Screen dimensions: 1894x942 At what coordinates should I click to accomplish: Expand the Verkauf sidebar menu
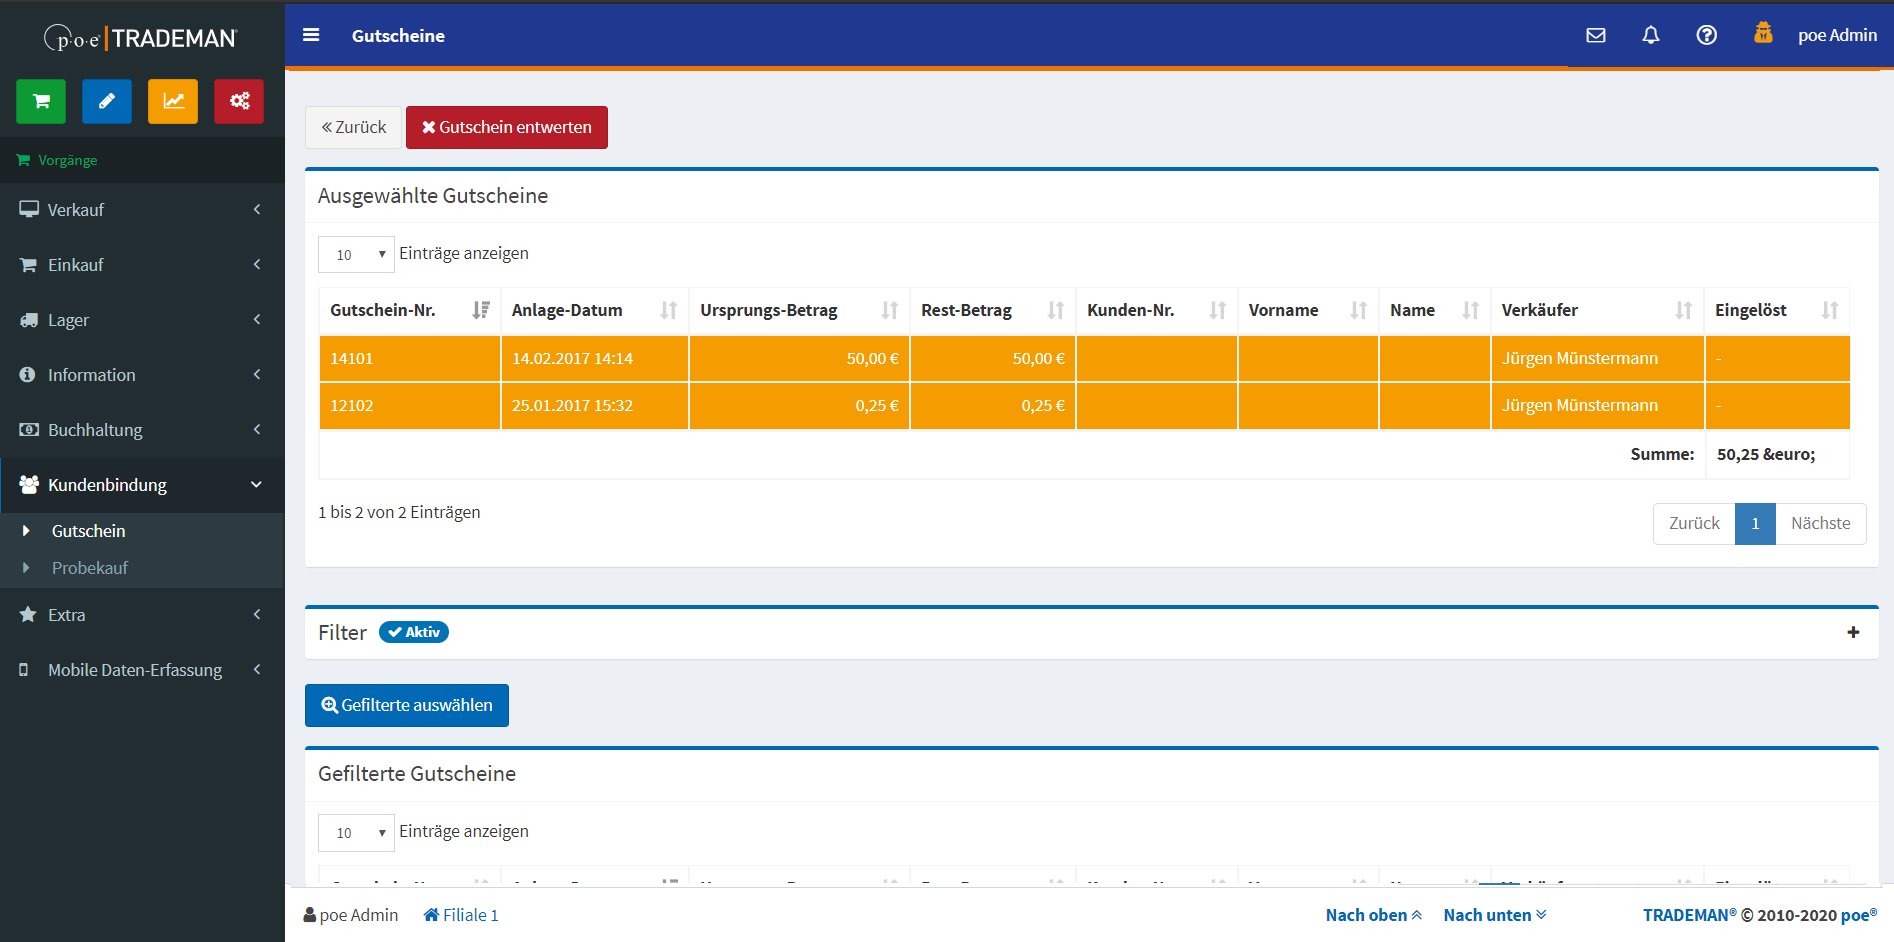point(142,210)
